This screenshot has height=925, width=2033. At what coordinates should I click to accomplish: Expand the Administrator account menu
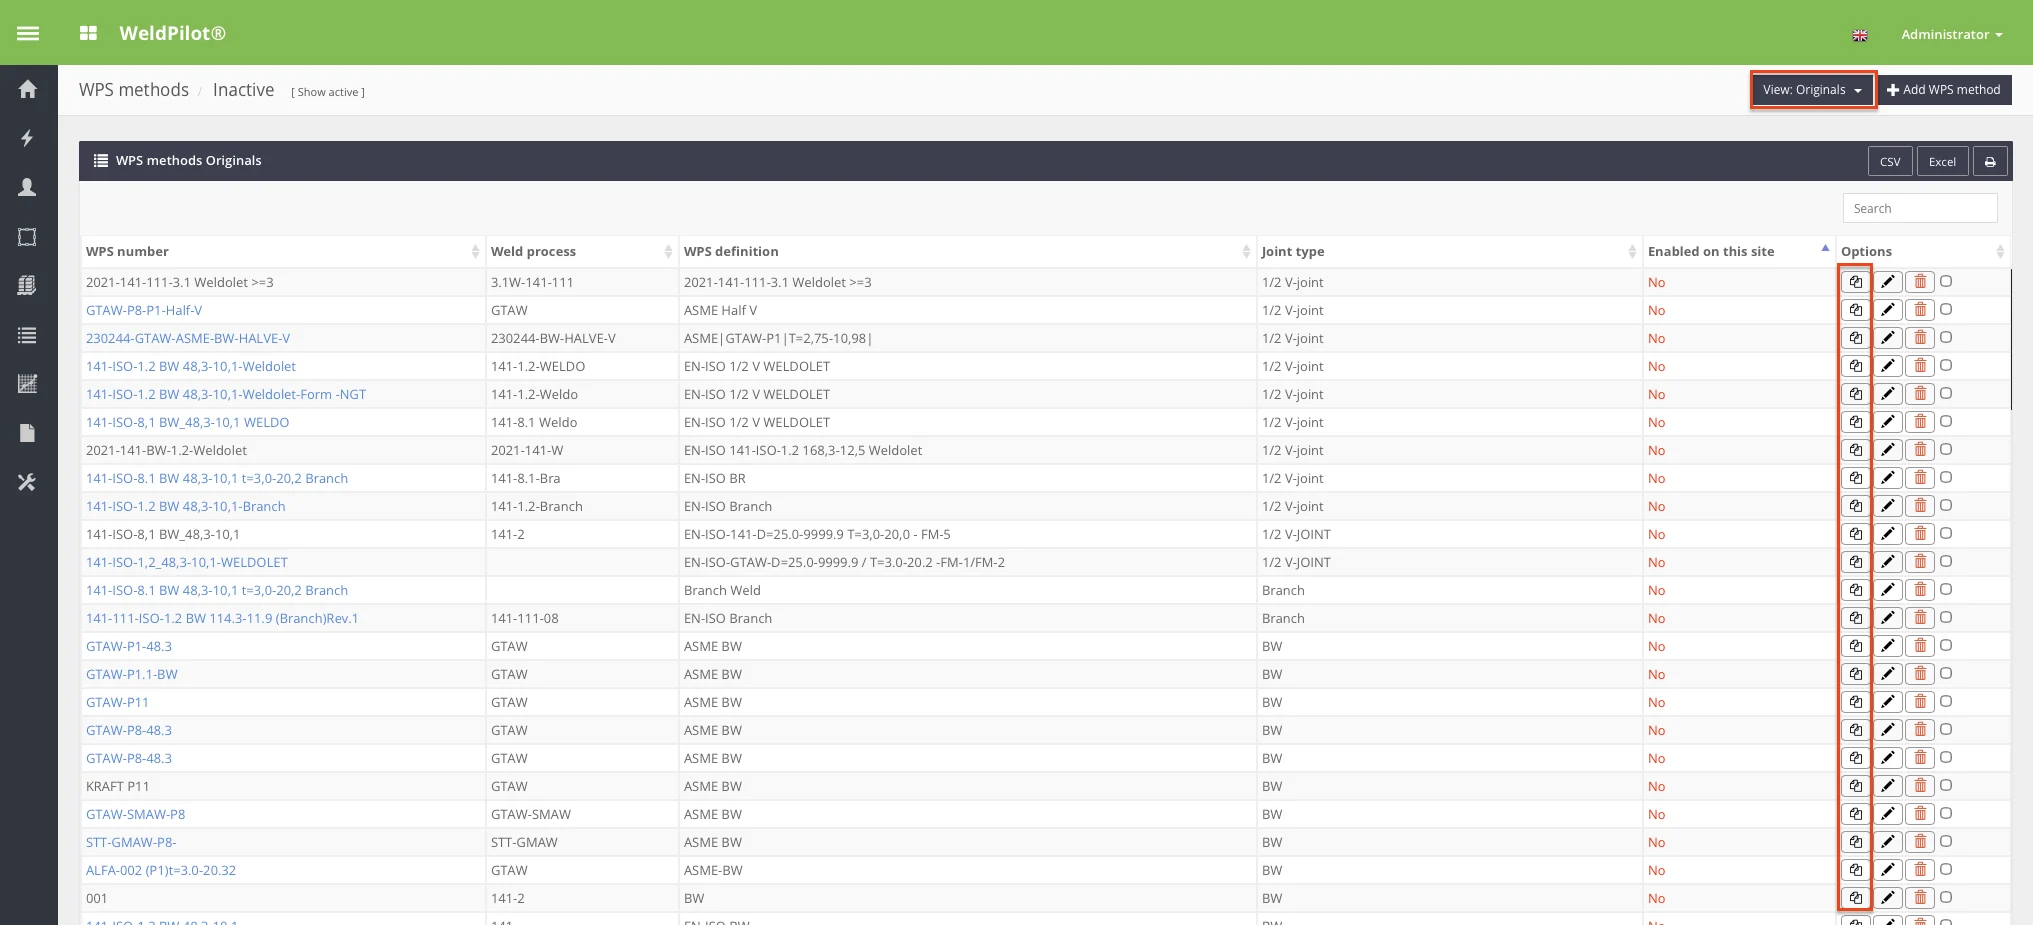pyautogui.click(x=1951, y=34)
